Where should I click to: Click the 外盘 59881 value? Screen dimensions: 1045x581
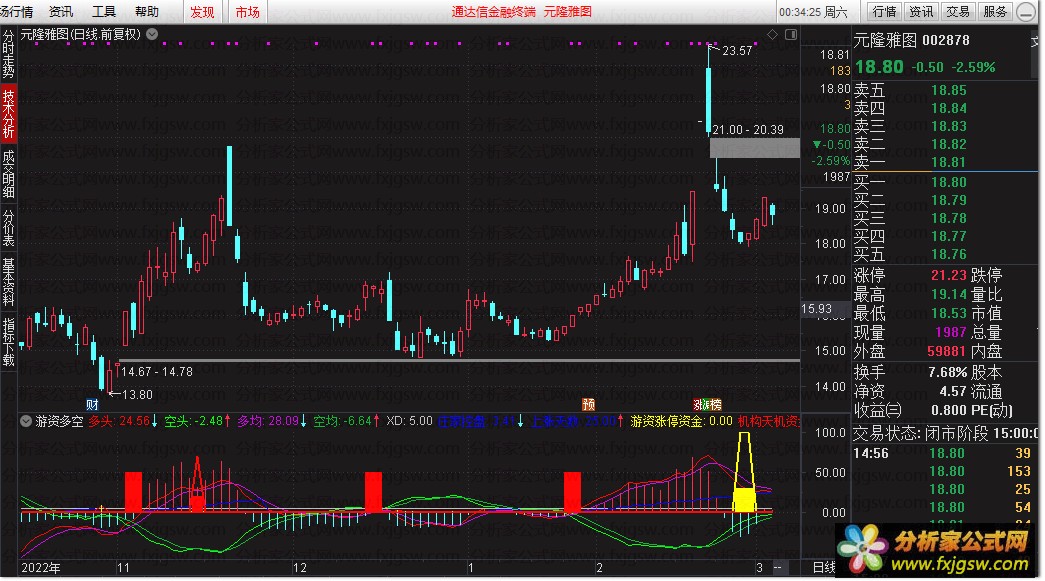[x=947, y=351]
